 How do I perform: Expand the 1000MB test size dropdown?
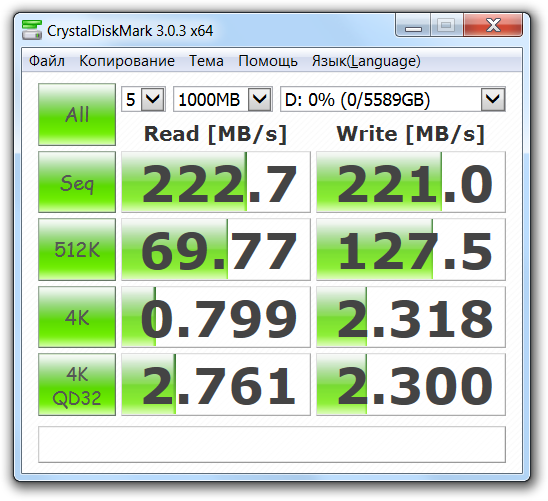pos(223,100)
